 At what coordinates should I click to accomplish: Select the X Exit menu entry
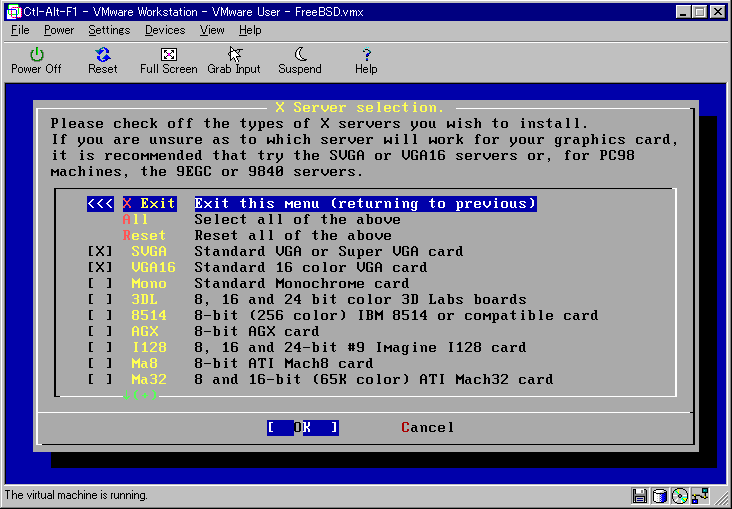[149, 204]
